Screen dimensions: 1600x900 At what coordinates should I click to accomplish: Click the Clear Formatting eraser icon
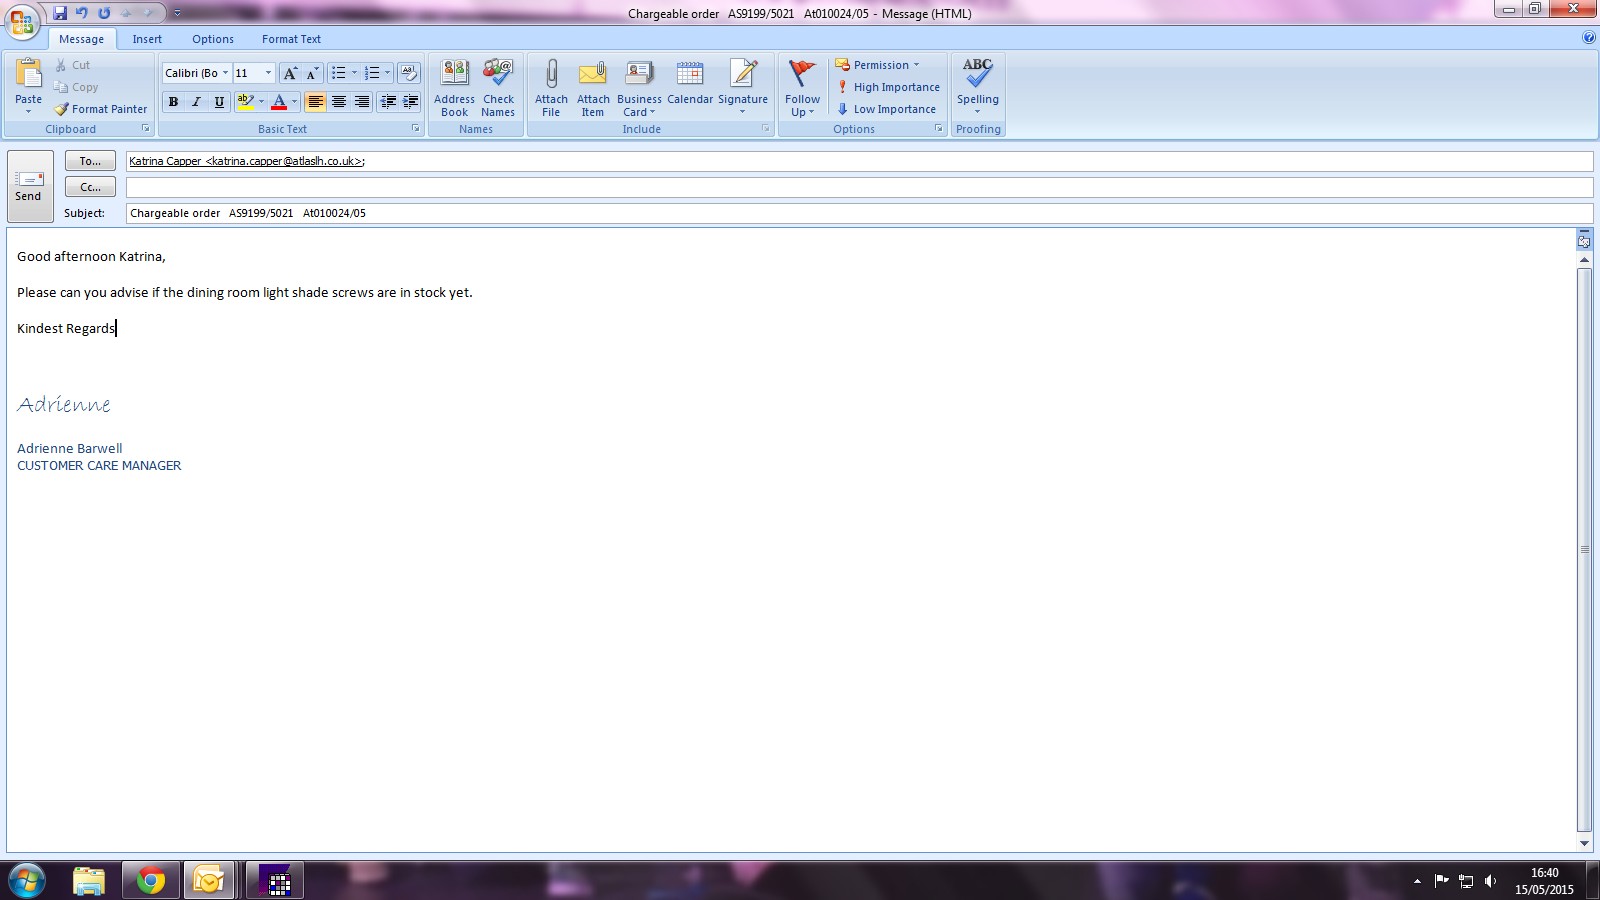coord(409,73)
